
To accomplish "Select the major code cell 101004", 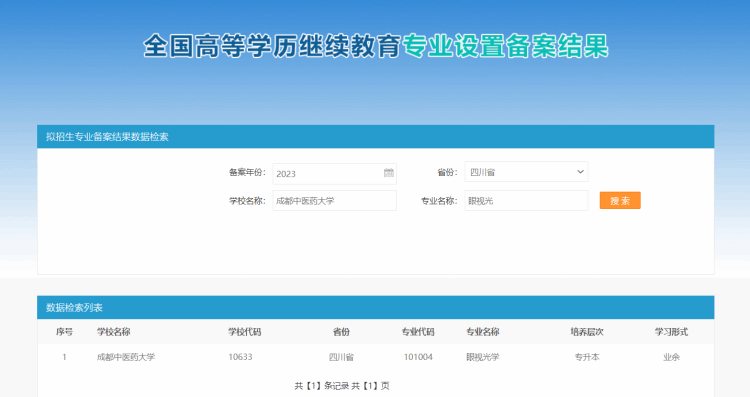I will click(418, 357).
